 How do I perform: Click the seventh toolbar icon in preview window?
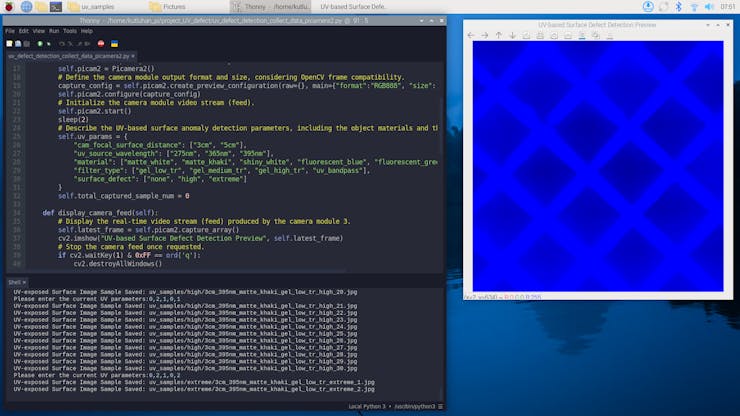pos(554,35)
